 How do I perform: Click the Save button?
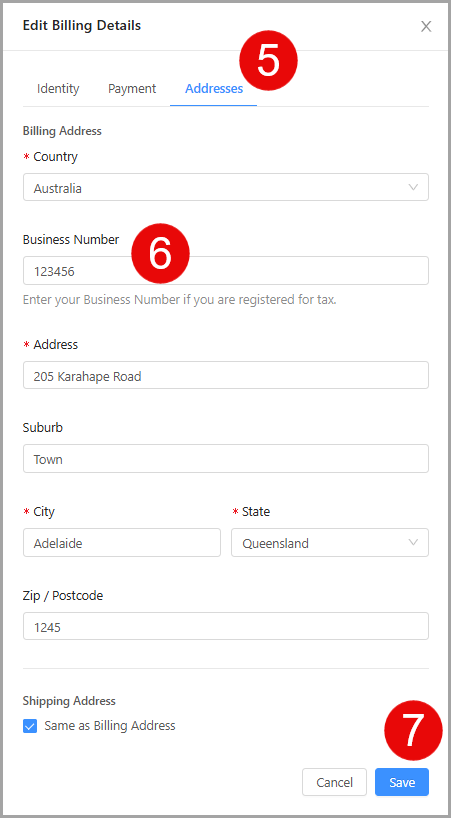(x=402, y=782)
